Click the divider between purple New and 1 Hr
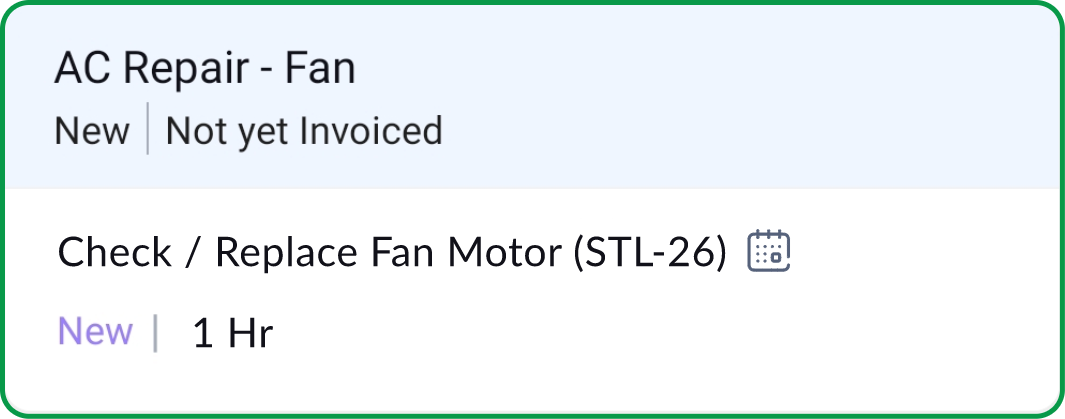 click(x=155, y=332)
